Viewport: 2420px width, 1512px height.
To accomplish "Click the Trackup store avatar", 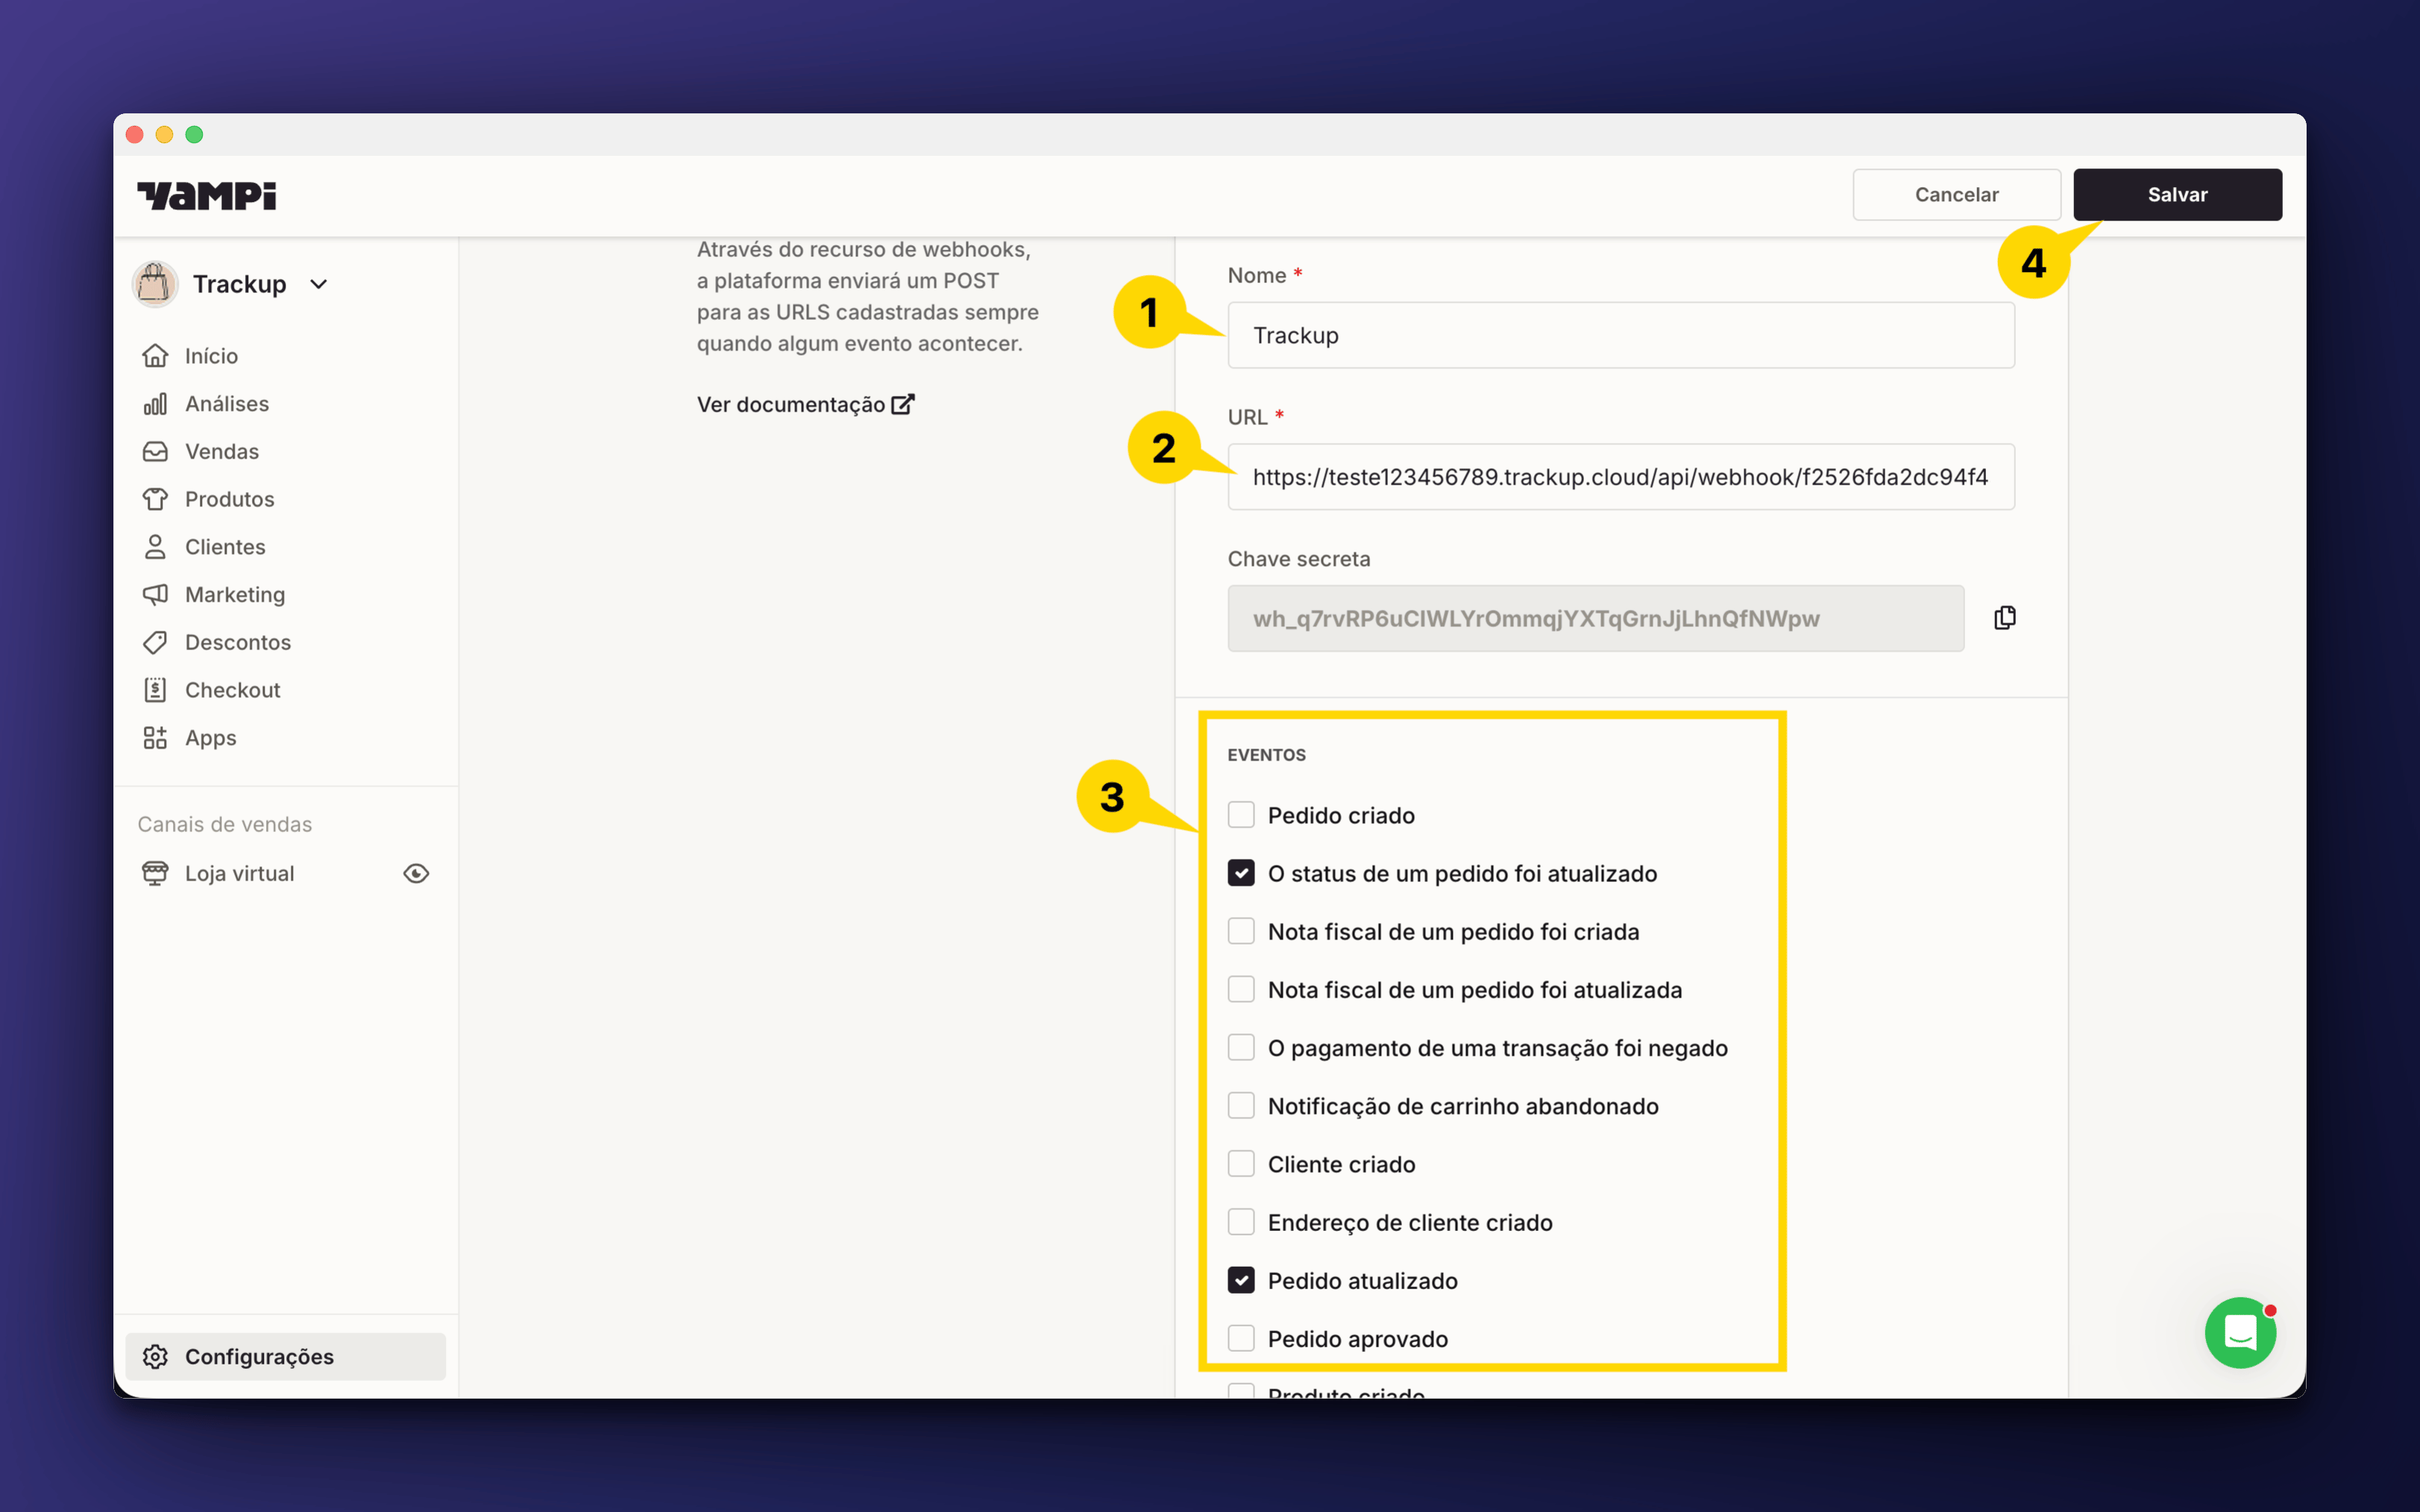I will [x=155, y=284].
